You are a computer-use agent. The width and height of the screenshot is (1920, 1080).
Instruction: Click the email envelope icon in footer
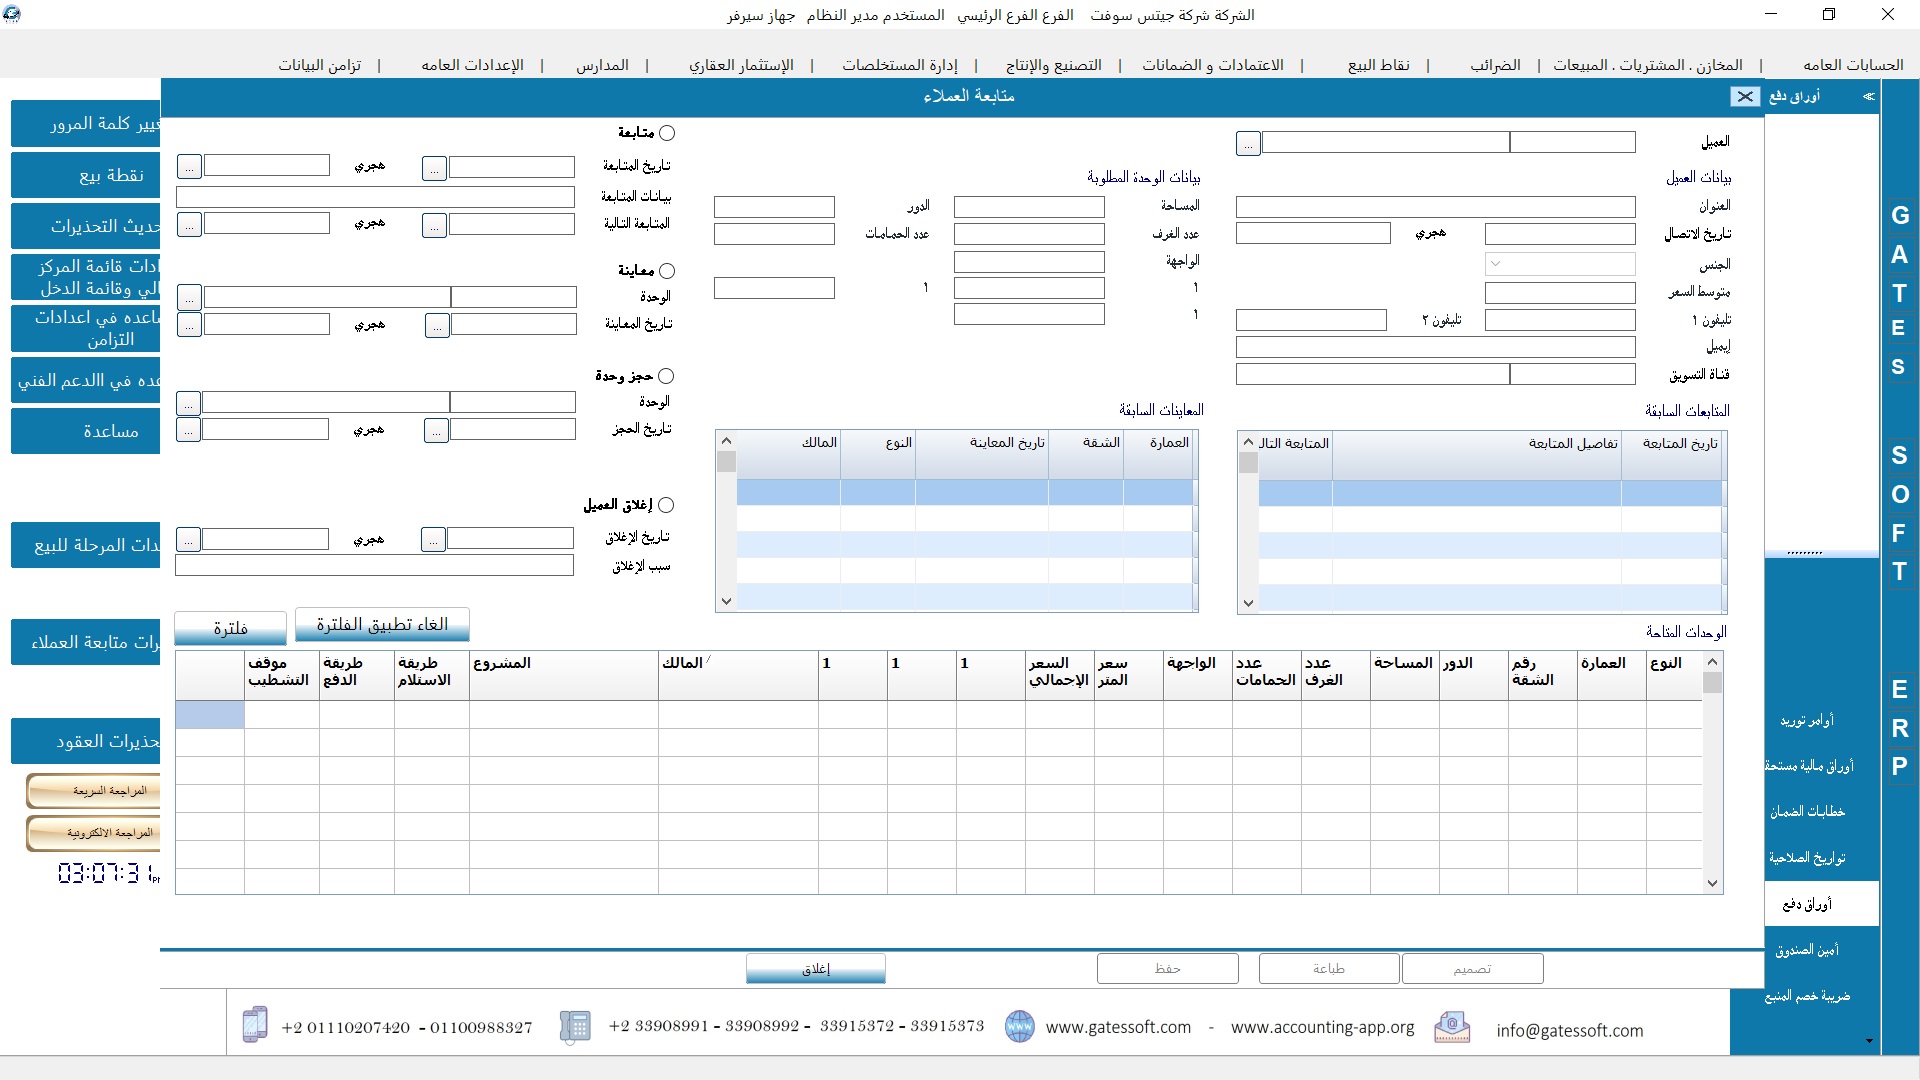[1452, 1027]
